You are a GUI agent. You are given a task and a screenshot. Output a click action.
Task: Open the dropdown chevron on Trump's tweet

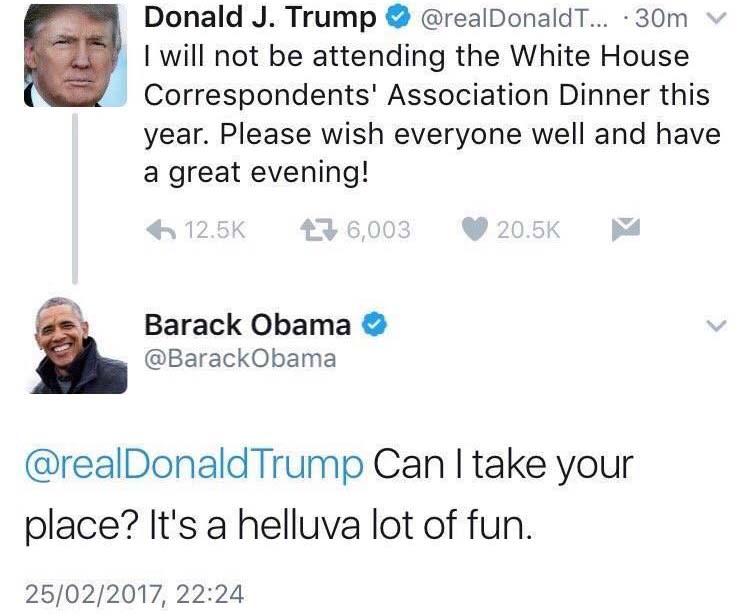click(x=713, y=18)
